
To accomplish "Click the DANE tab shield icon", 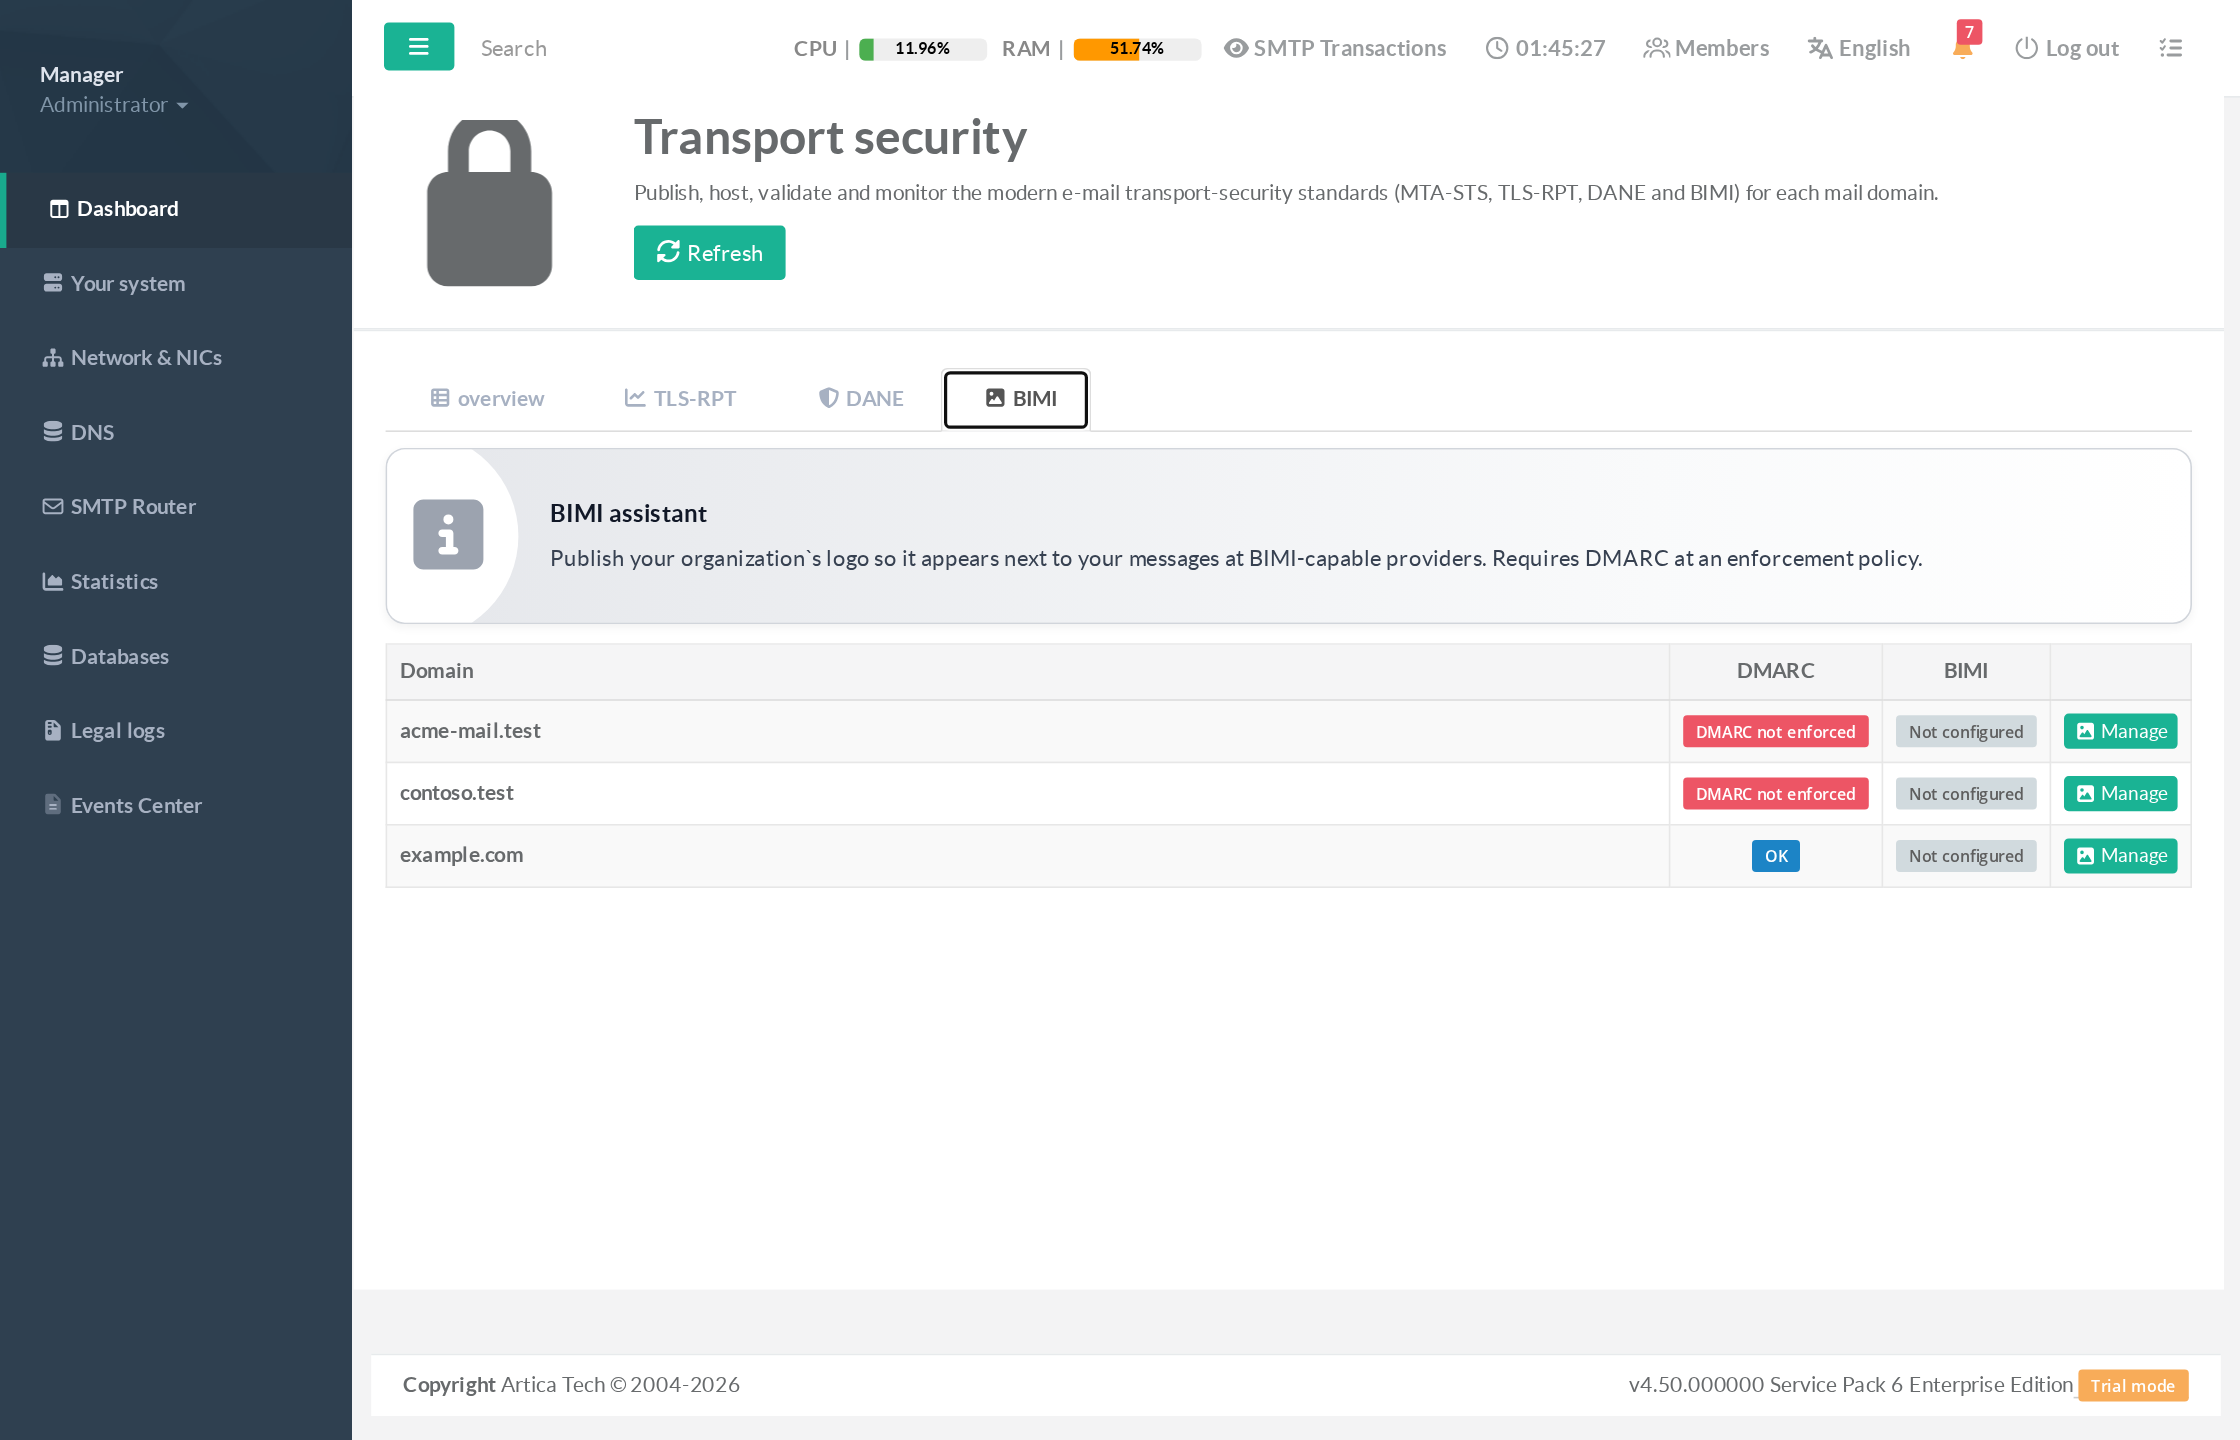I will (x=828, y=398).
